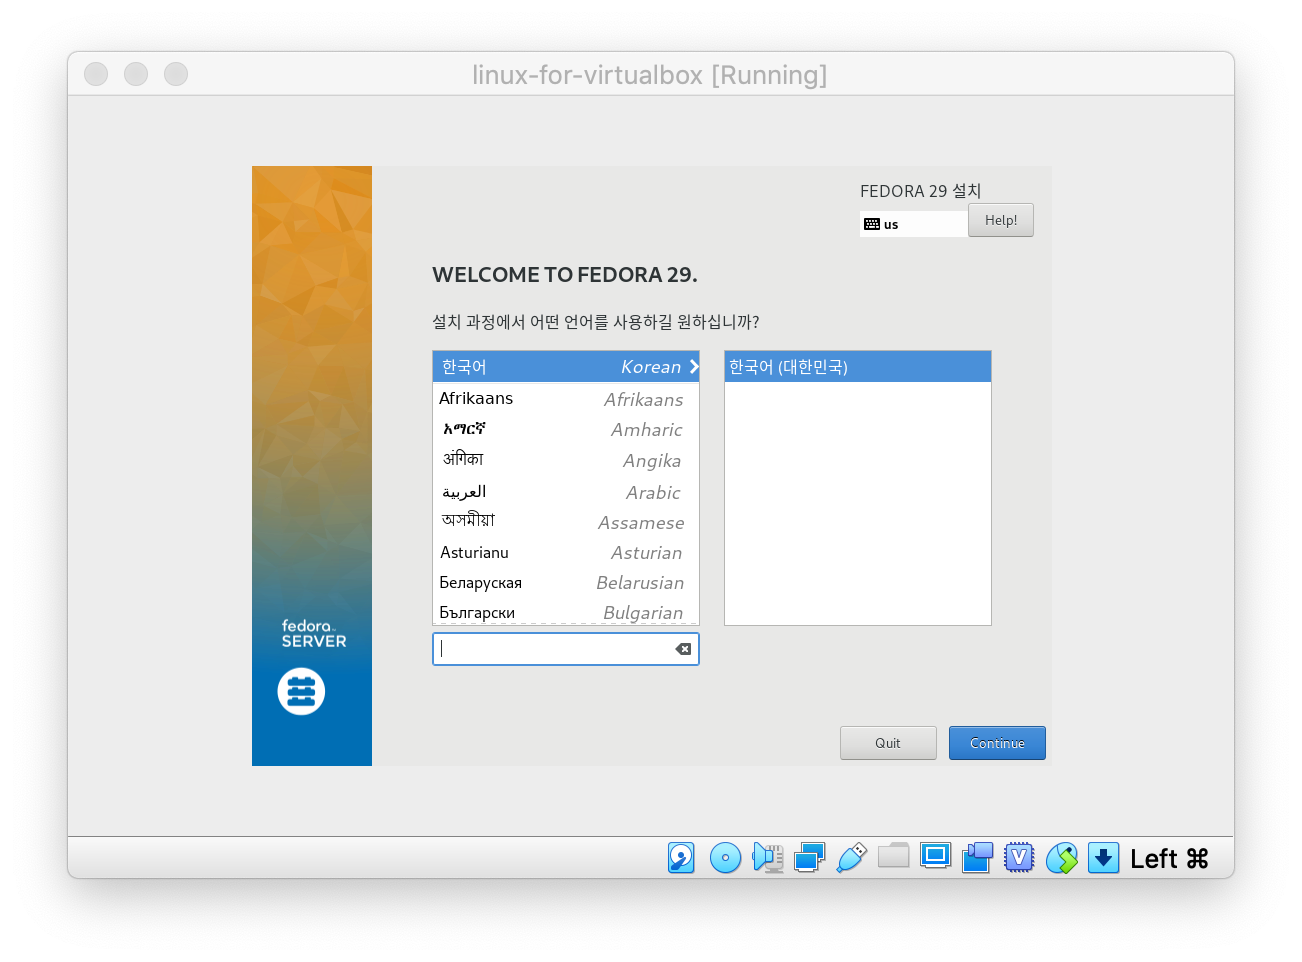
Task: Select Arabic in the language list
Action: point(566,492)
